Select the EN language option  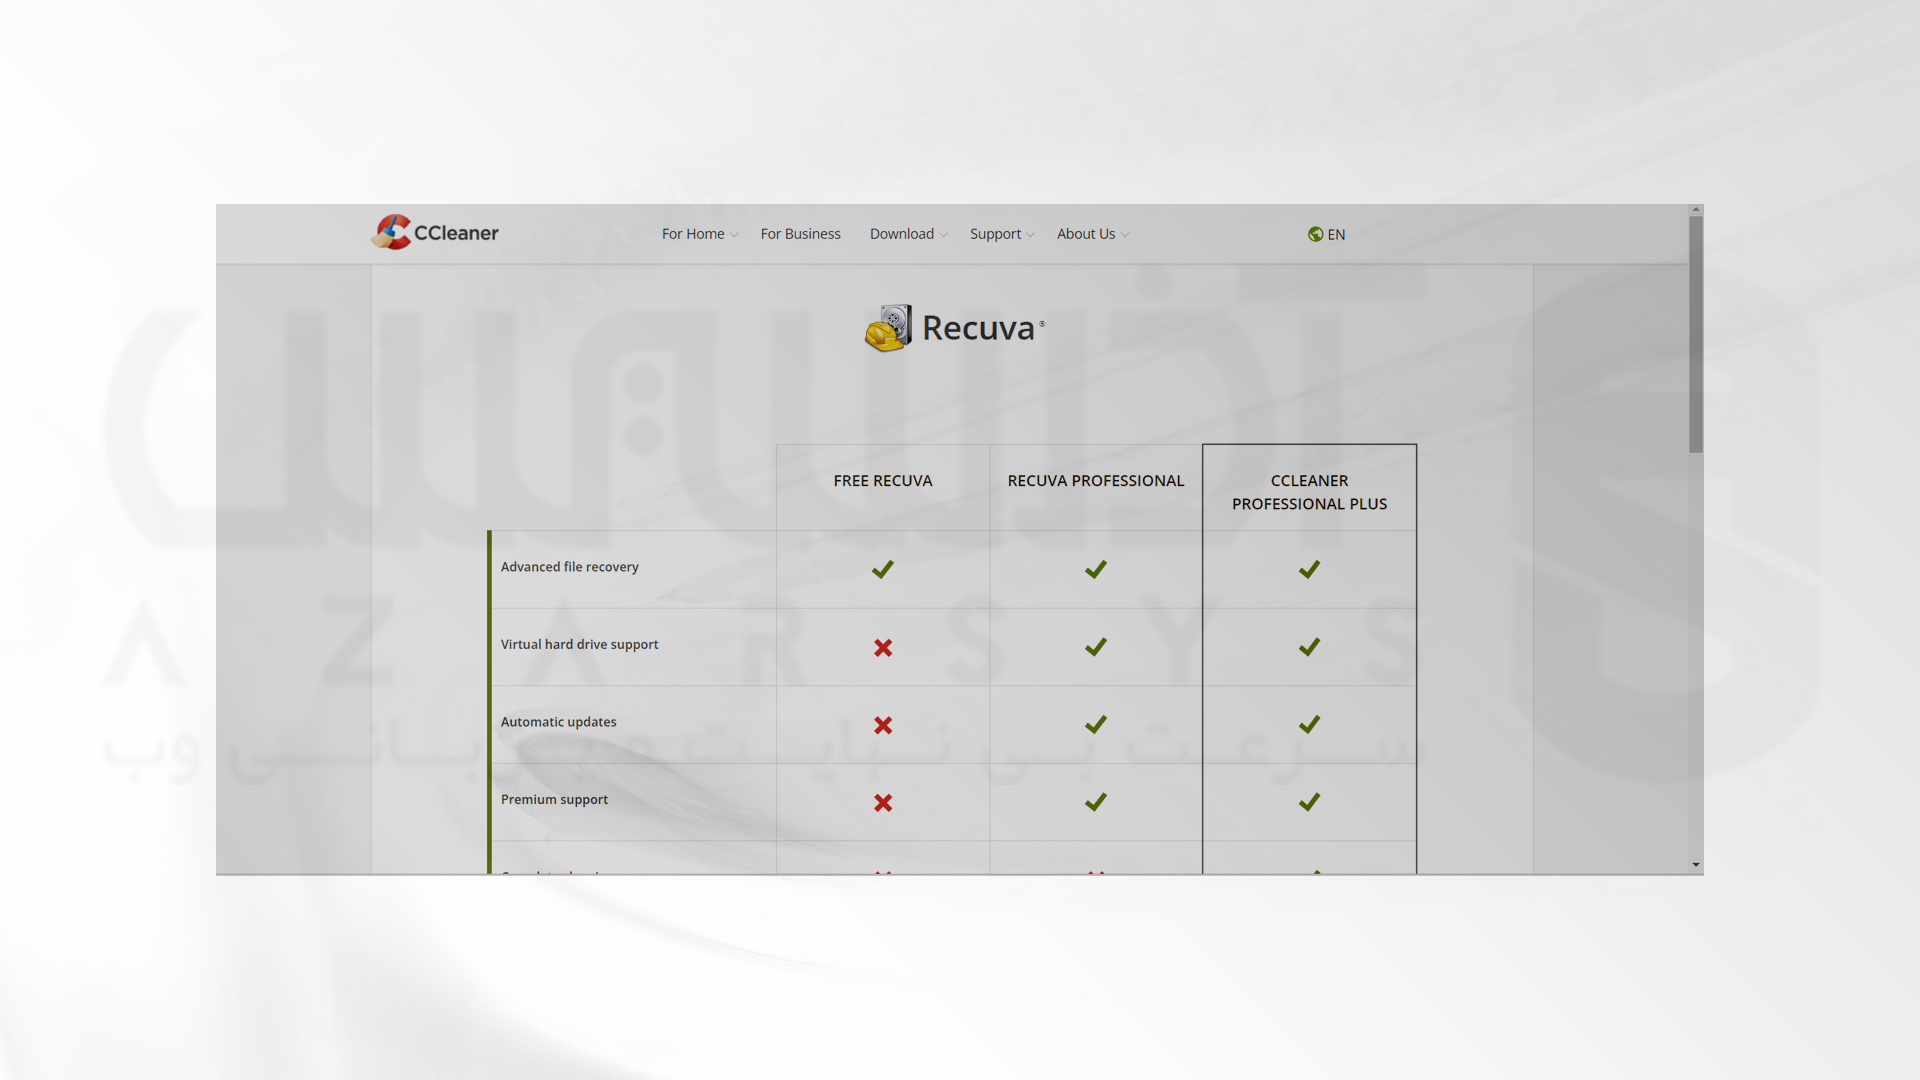(x=1336, y=235)
